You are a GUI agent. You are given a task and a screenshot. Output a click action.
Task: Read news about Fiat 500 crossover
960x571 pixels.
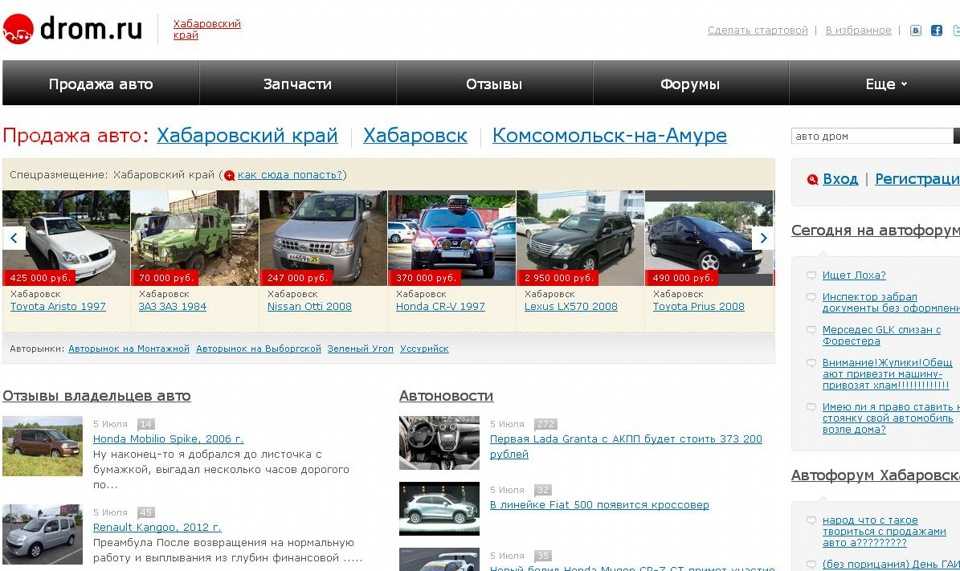[599, 505]
